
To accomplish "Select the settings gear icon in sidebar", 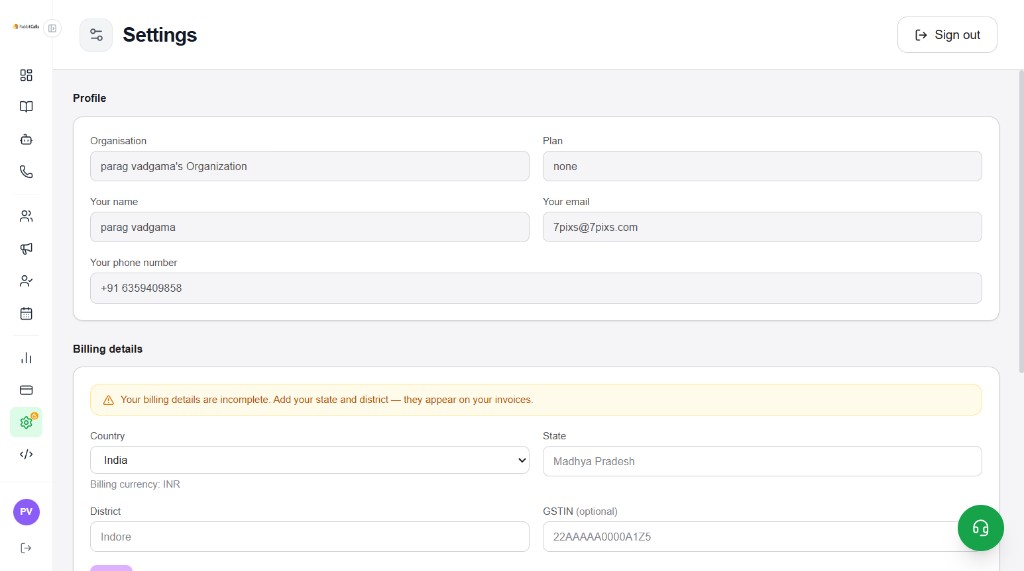I will point(26,422).
